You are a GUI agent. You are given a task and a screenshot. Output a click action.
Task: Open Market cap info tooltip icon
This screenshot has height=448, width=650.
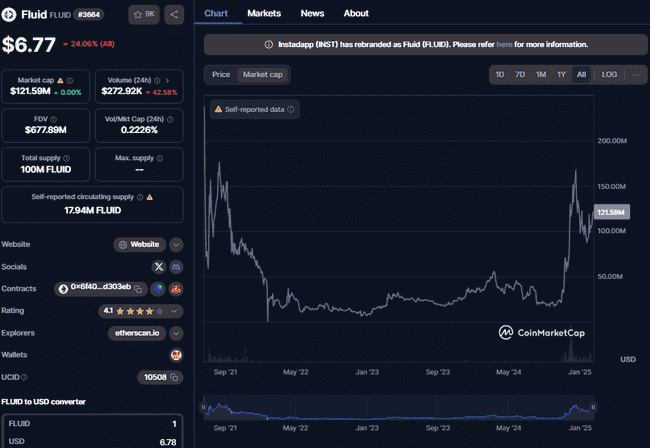pyautogui.click(x=70, y=80)
